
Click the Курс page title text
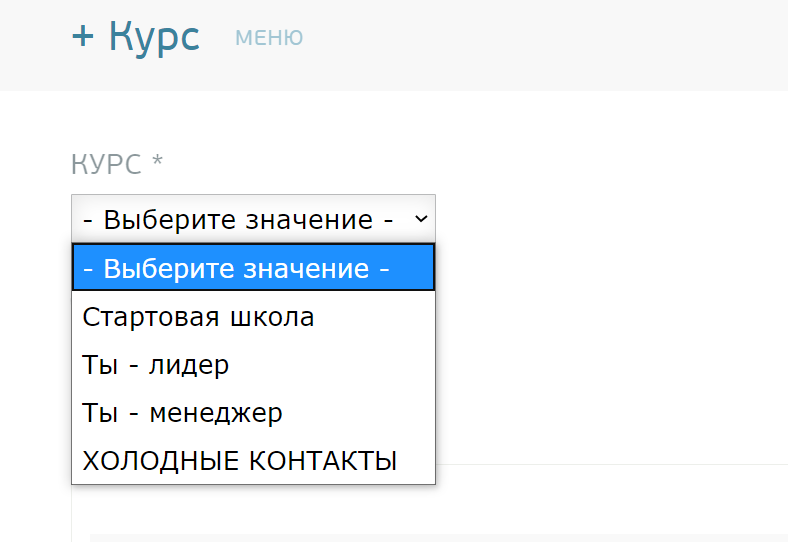pos(154,37)
